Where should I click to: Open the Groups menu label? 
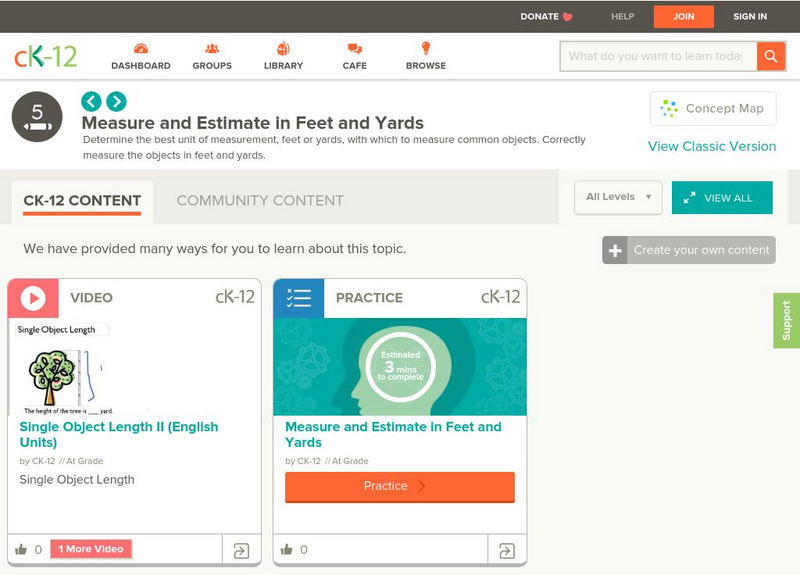[x=212, y=66]
